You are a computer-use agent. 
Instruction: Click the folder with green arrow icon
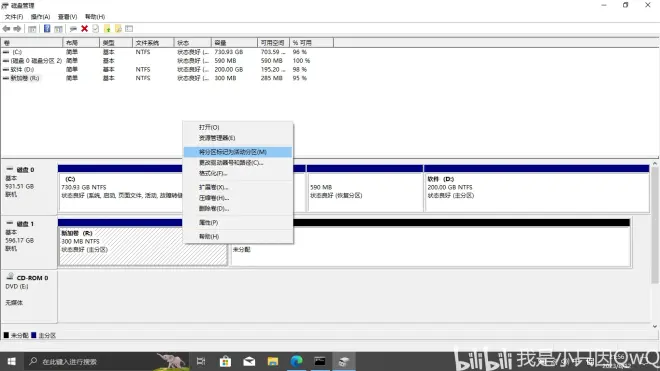point(107,29)
